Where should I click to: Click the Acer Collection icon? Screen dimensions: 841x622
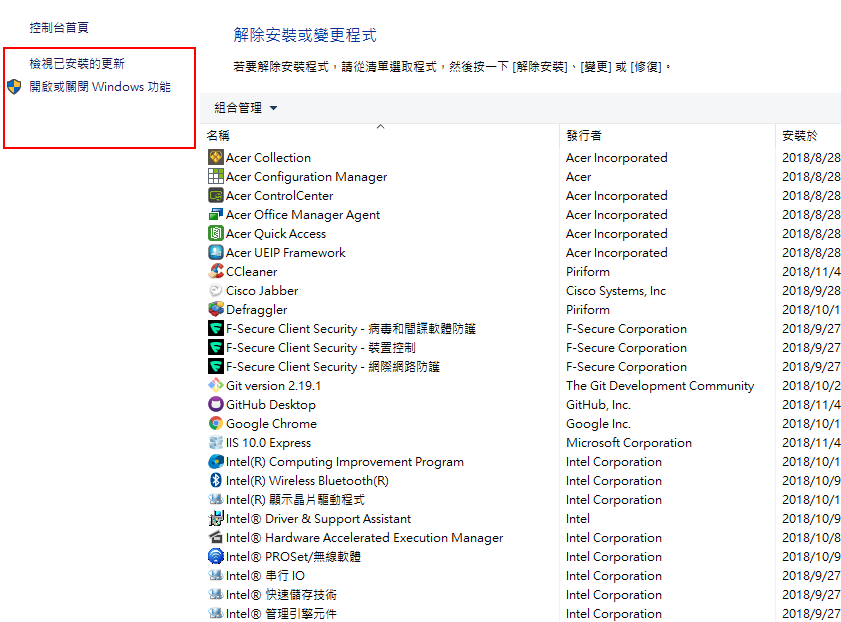click(216, 157)
